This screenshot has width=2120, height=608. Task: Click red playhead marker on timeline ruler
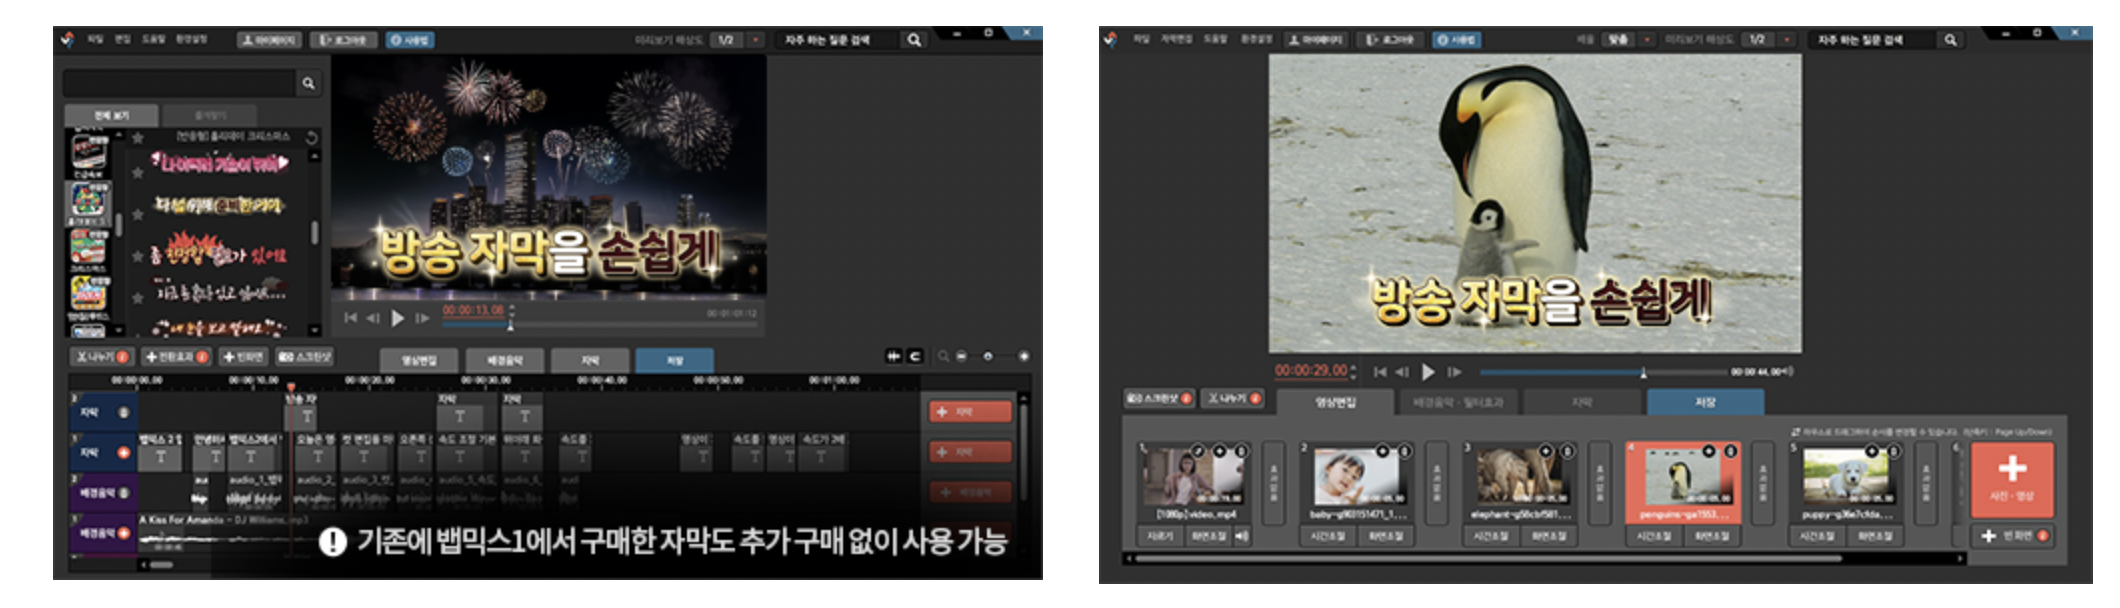click(x=291, y=387)
